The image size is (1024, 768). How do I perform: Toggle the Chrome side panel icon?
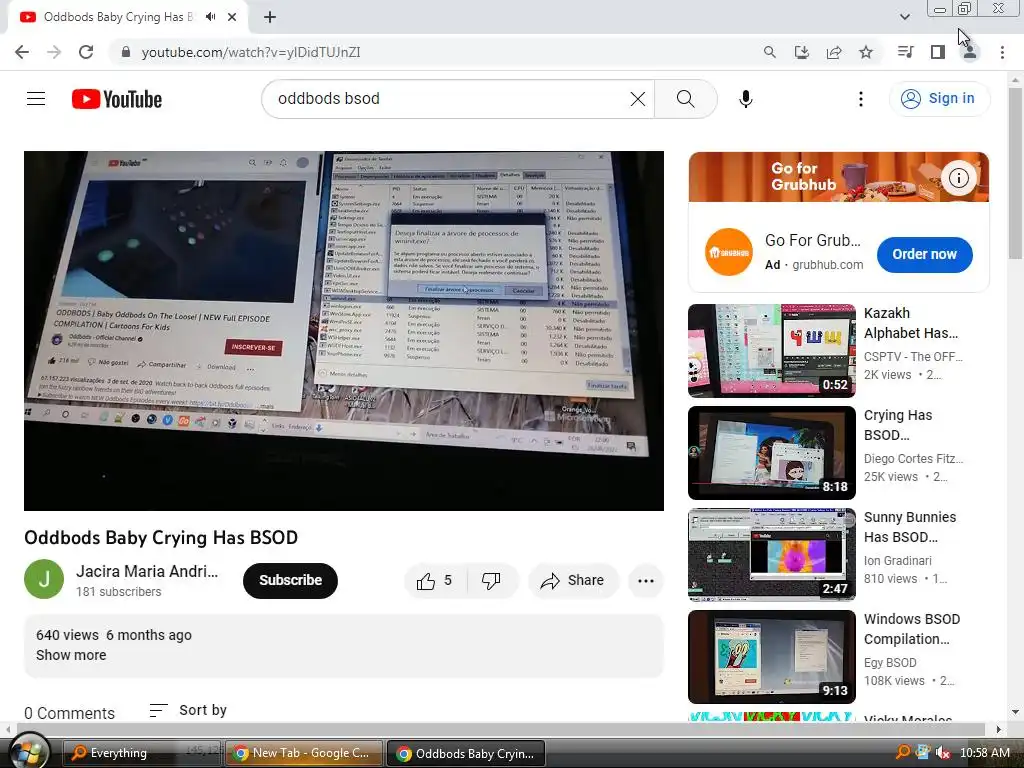point(938,52)
